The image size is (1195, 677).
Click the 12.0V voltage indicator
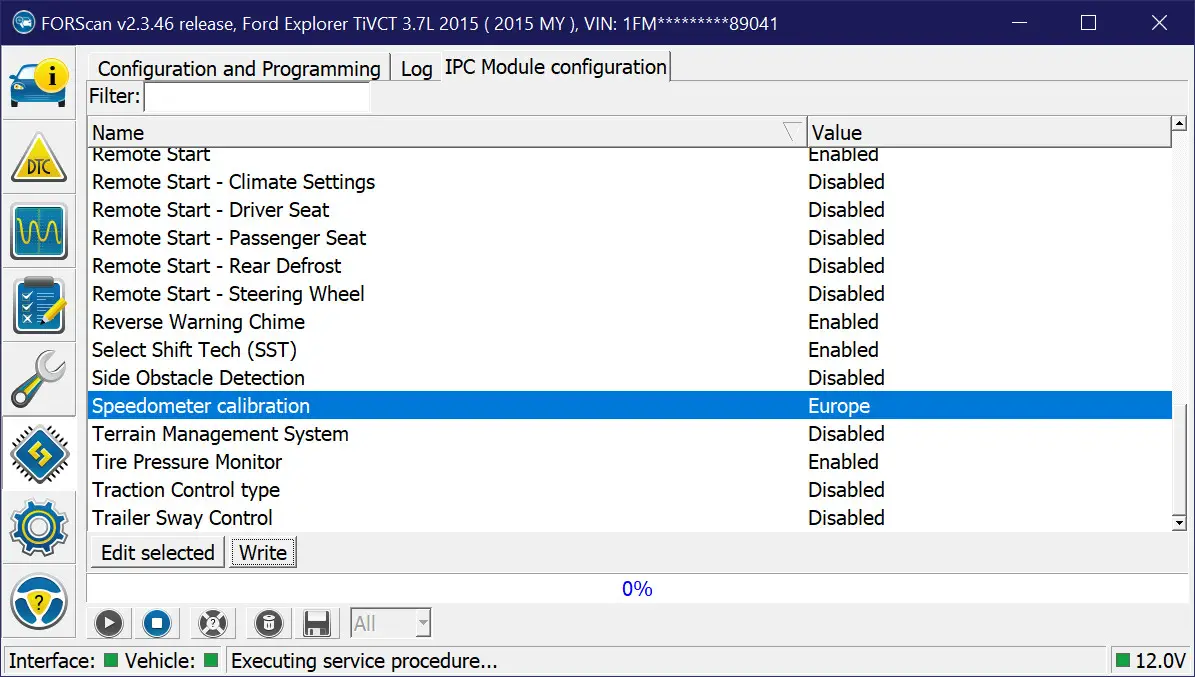[x=1151, y=661]
